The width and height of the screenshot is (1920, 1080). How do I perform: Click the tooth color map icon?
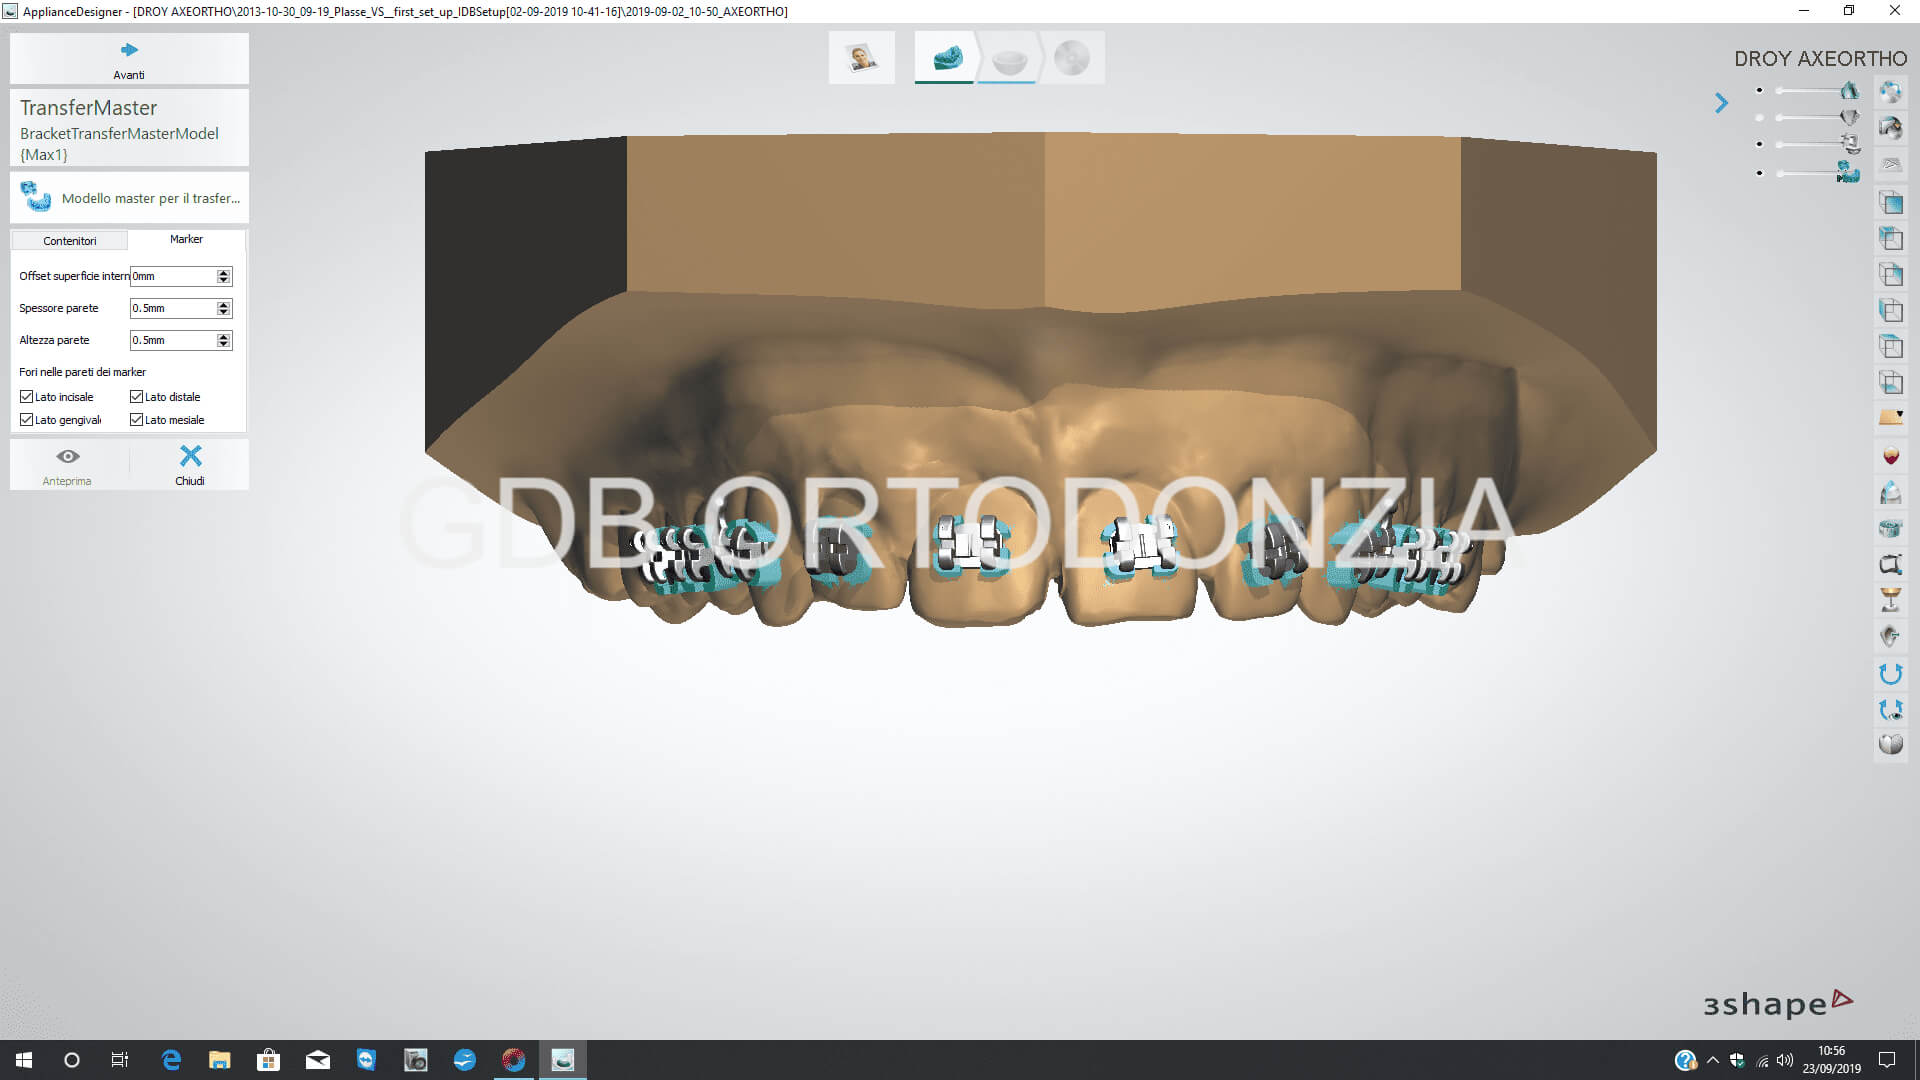[1890, 456]
